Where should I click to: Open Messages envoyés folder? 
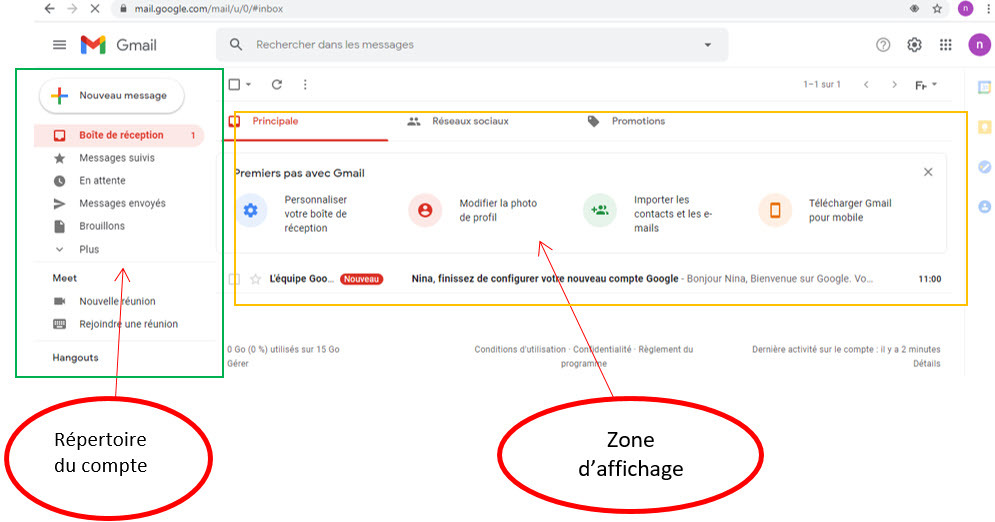[122, 204]
